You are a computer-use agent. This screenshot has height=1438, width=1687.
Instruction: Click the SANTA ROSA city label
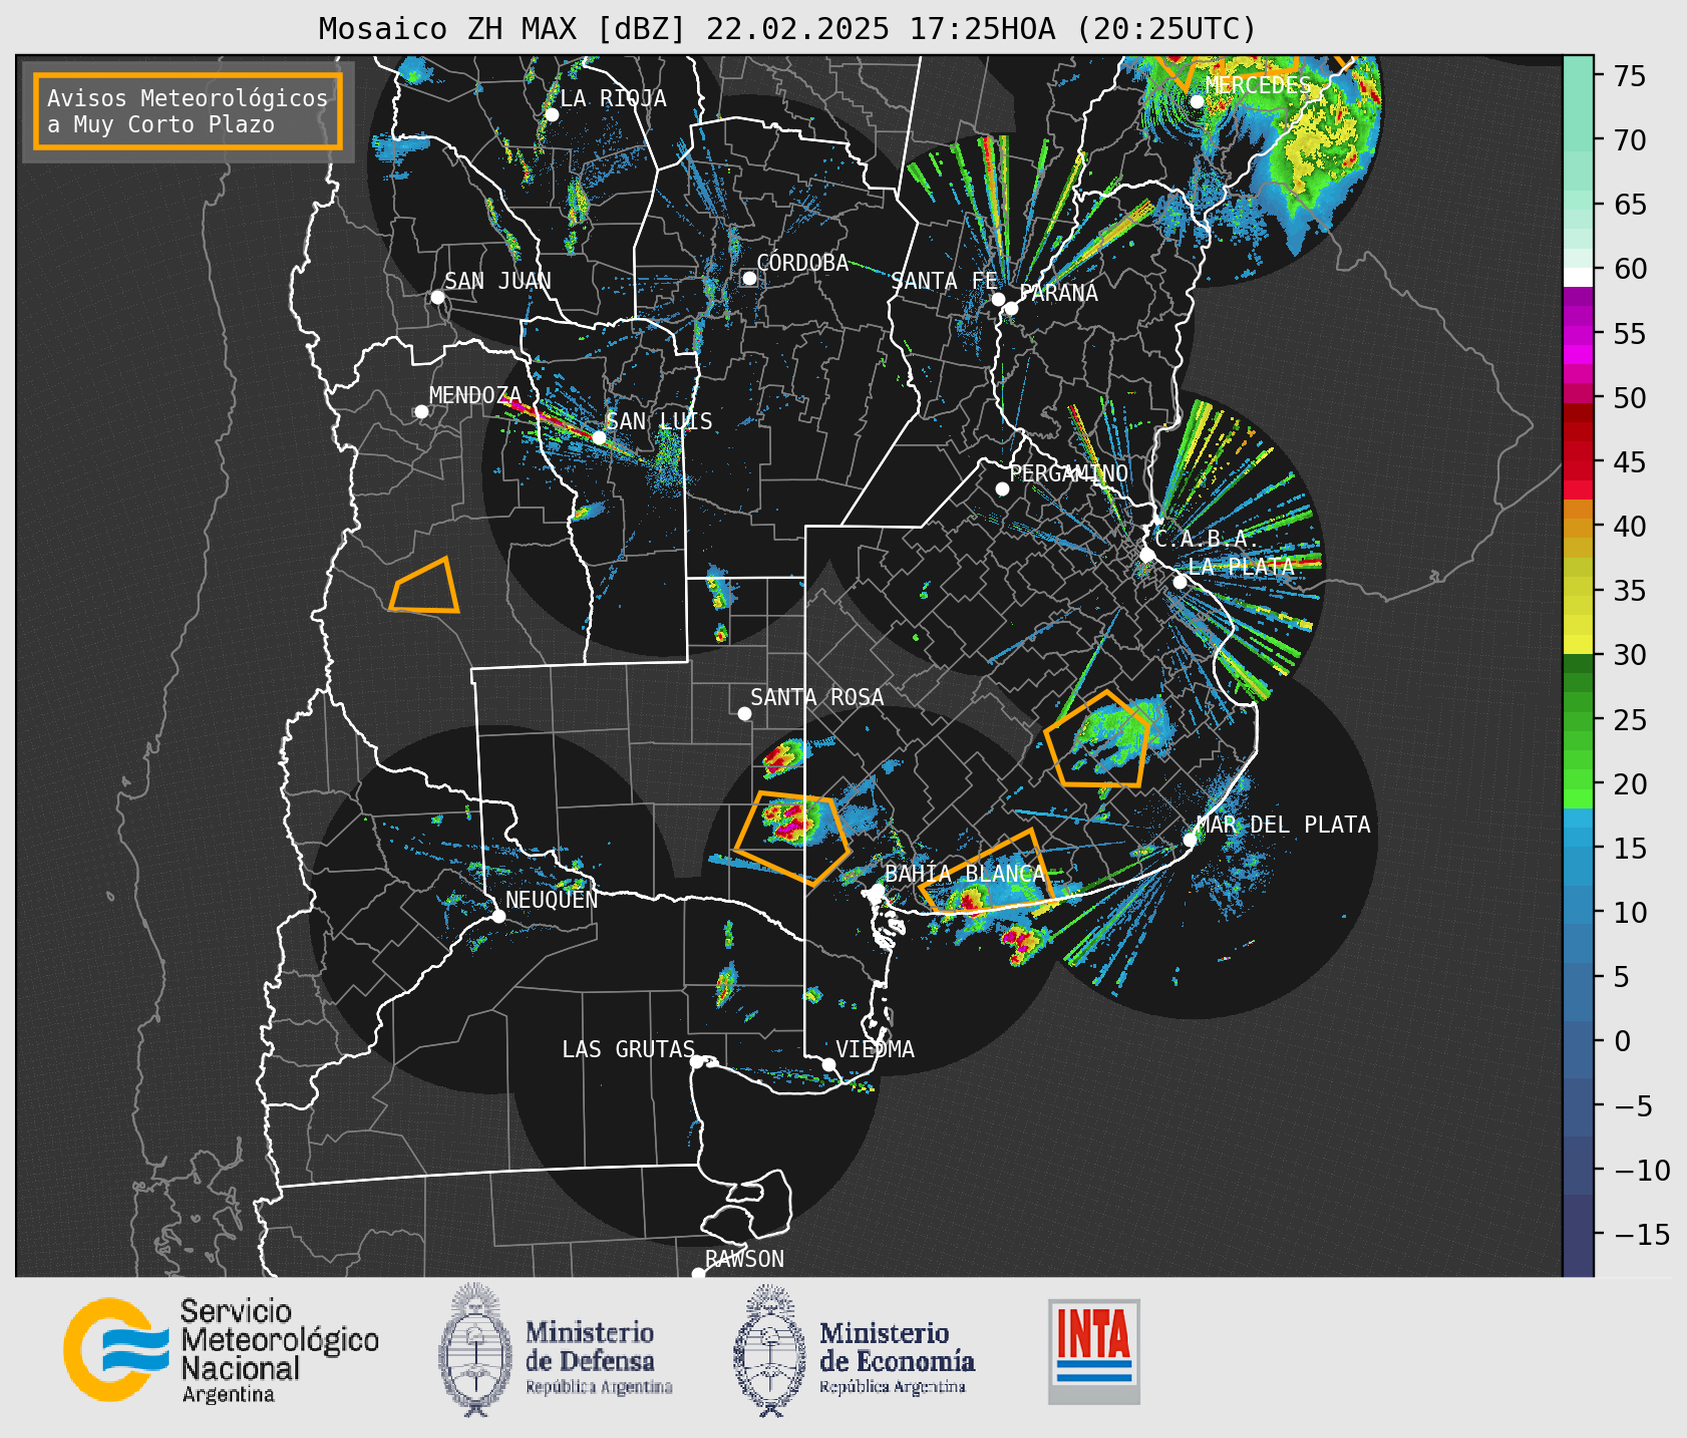click(x=817, y=697)
